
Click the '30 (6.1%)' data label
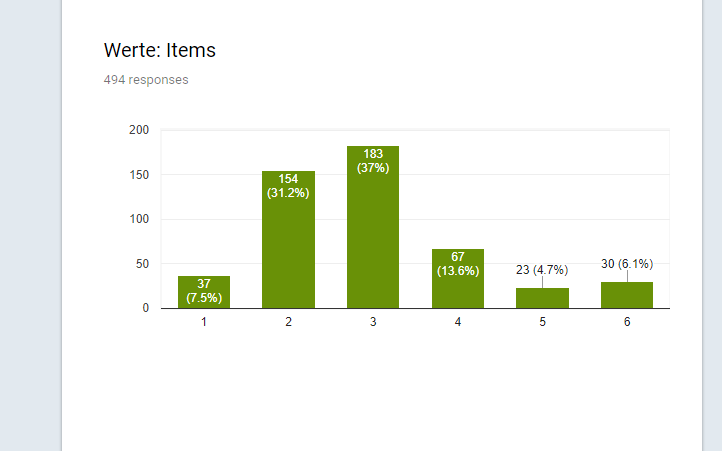pos(627,264)
